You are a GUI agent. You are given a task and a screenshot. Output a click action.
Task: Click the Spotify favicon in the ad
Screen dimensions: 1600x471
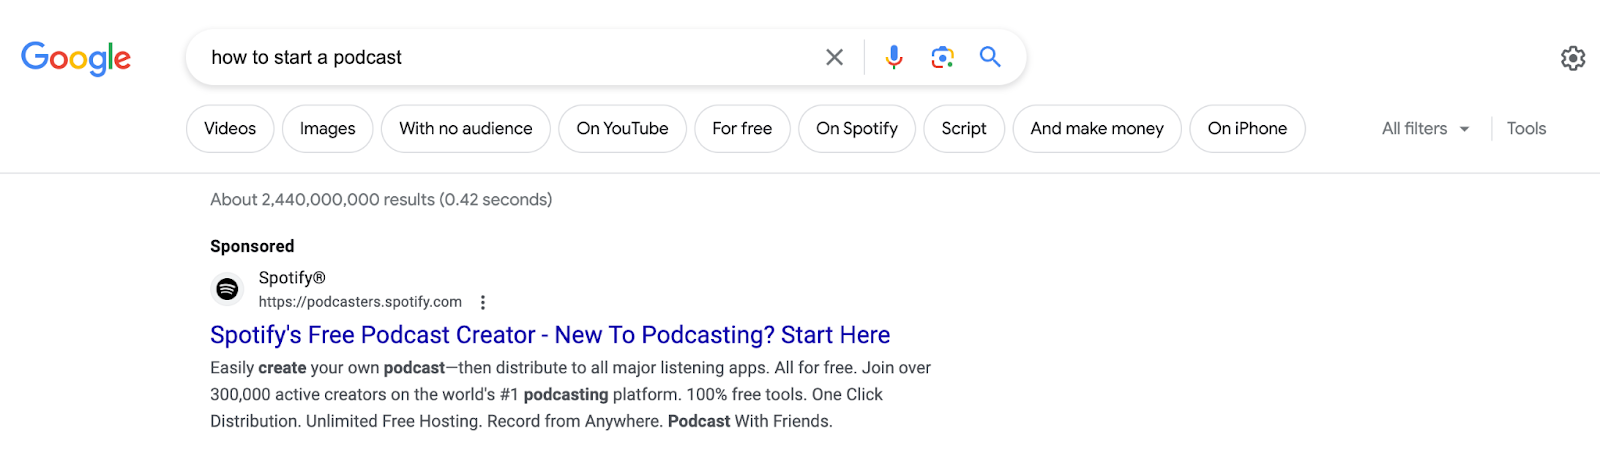click(x=228, y=289)
